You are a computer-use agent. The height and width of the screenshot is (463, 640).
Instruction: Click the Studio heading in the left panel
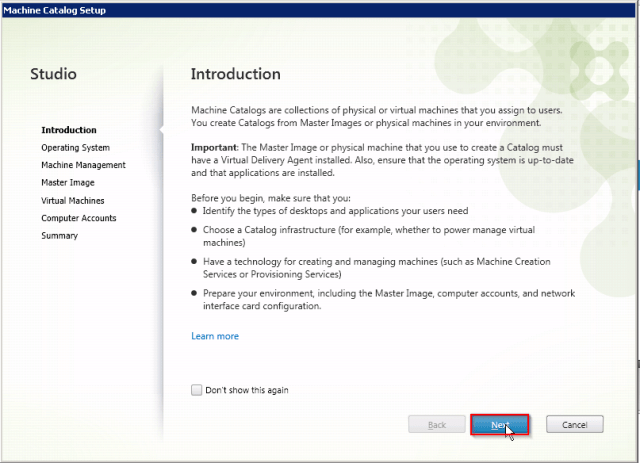[x=53, y=74]
